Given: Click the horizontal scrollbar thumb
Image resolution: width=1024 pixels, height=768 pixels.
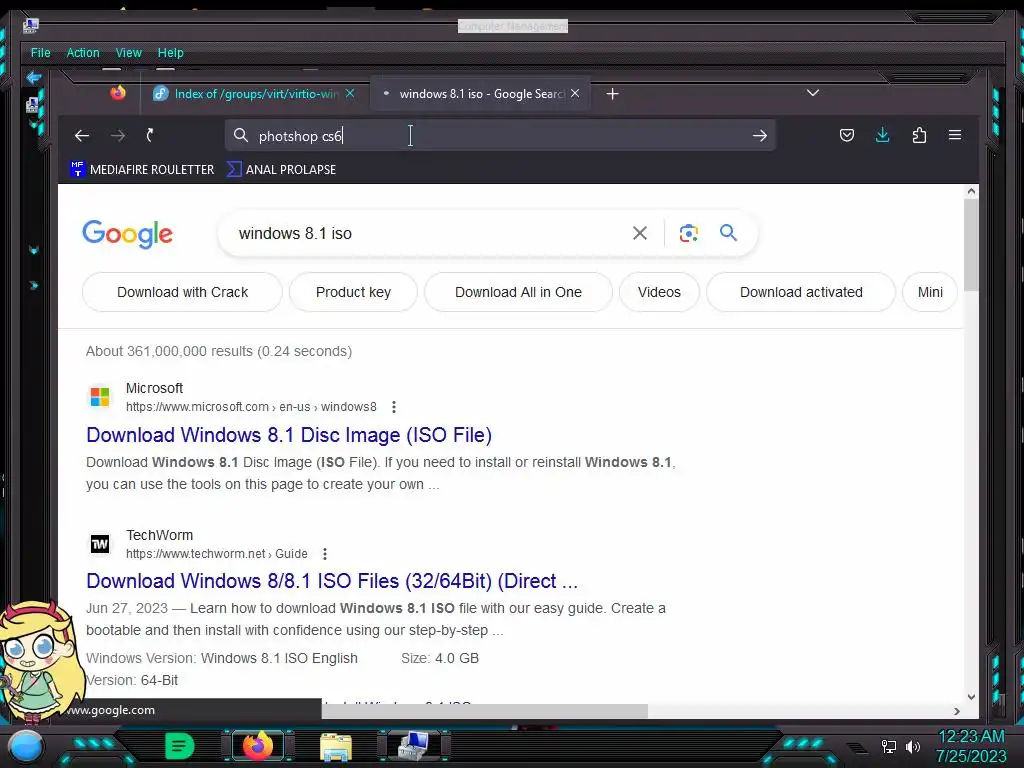Looking at the screenshot, I should pyautogui.click(x=485, y=711).
